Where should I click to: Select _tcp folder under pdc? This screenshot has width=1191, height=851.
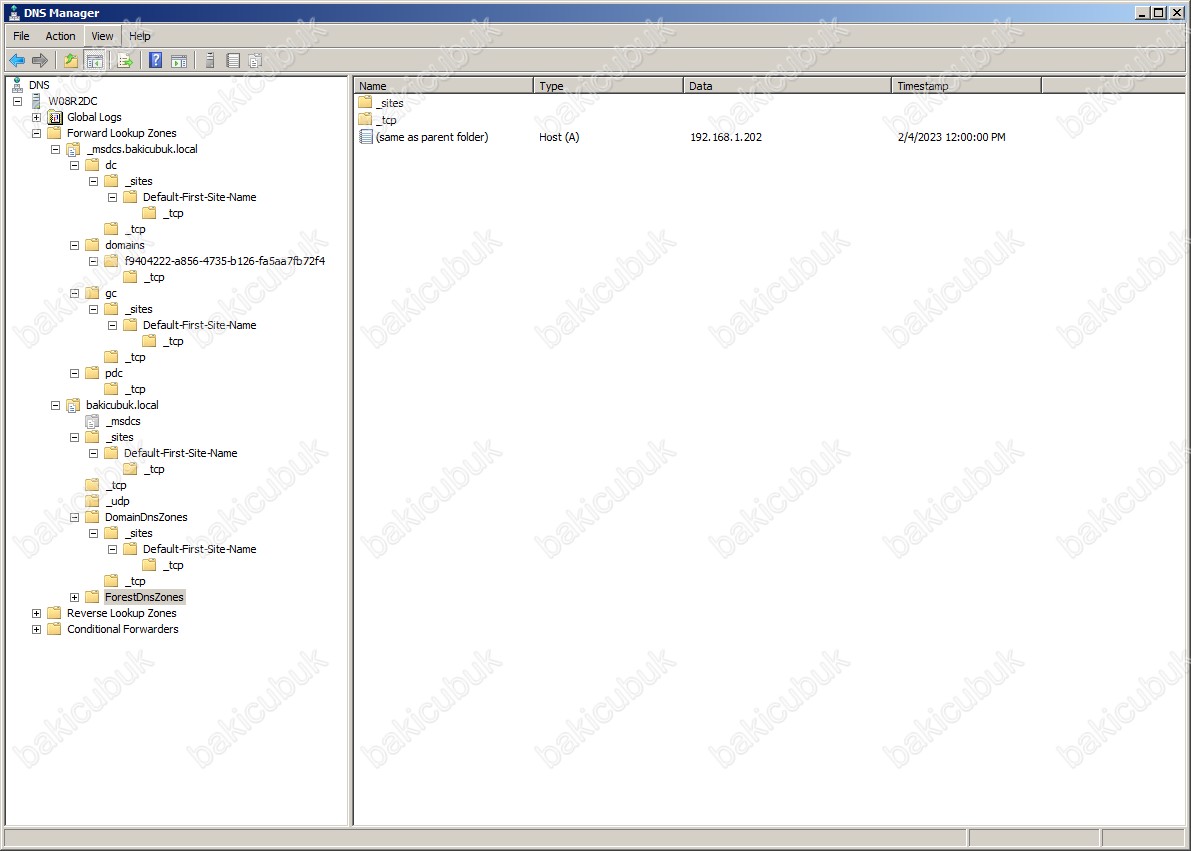134,389
